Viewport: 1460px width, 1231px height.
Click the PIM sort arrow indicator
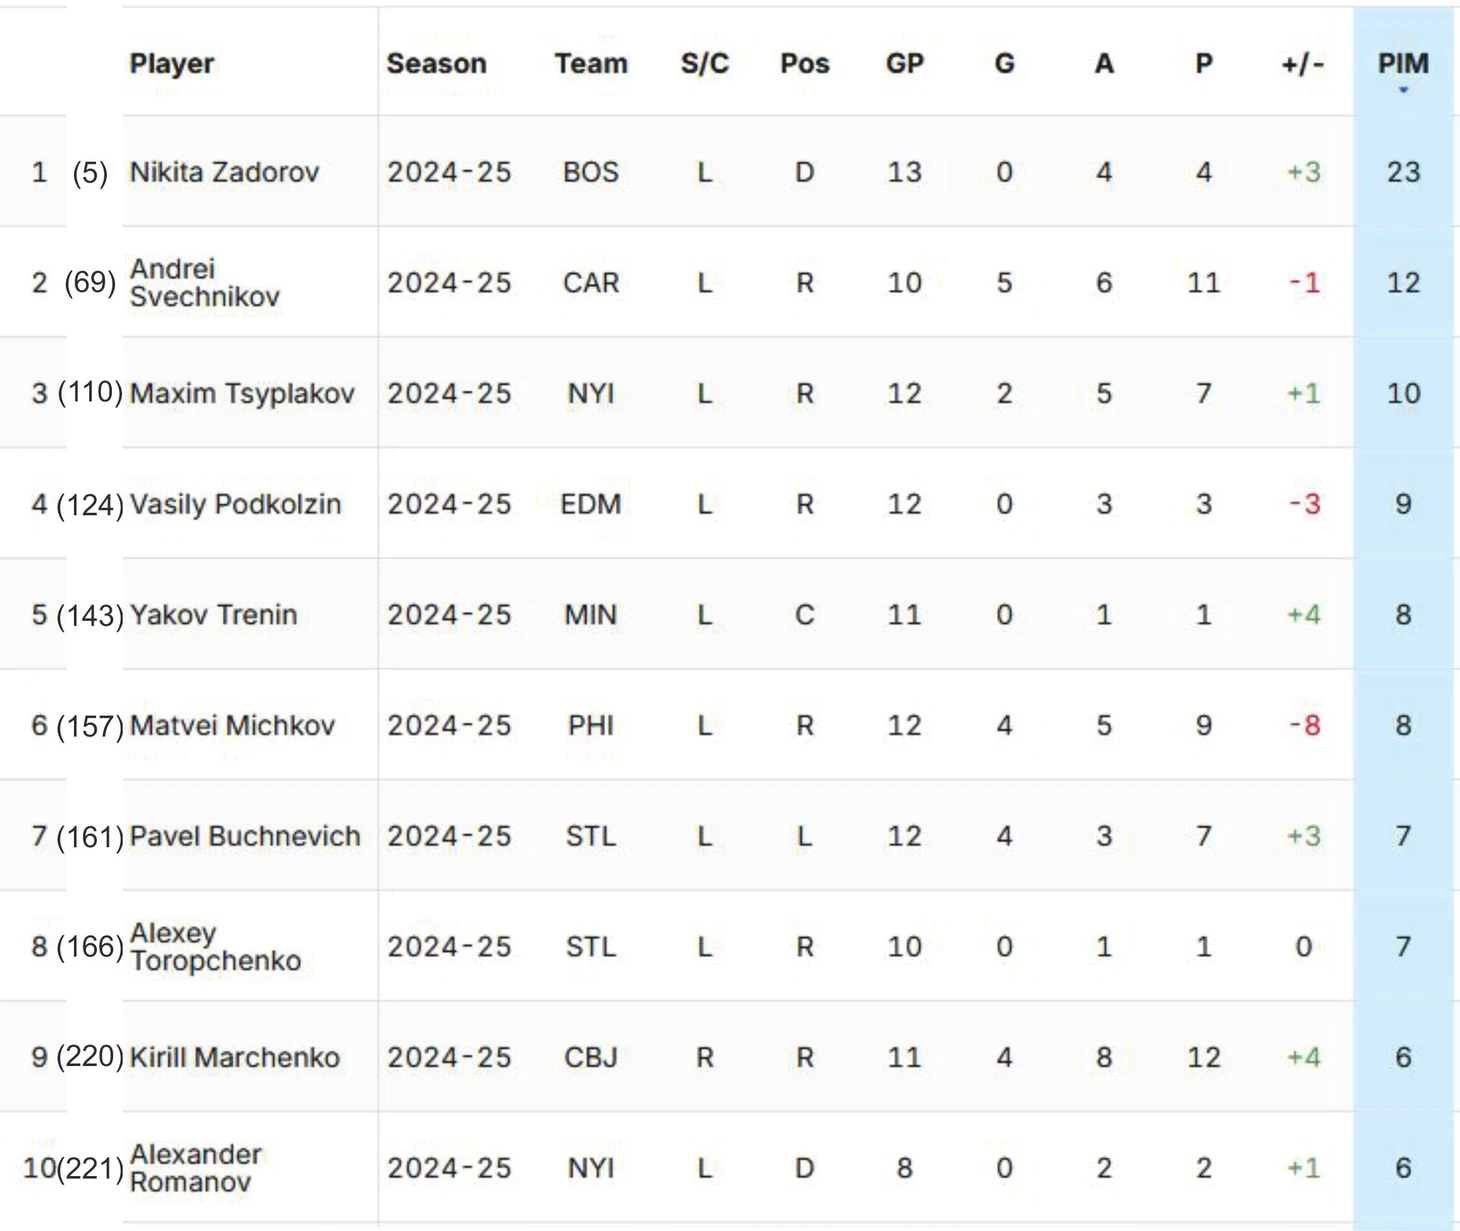point(1403,90)
